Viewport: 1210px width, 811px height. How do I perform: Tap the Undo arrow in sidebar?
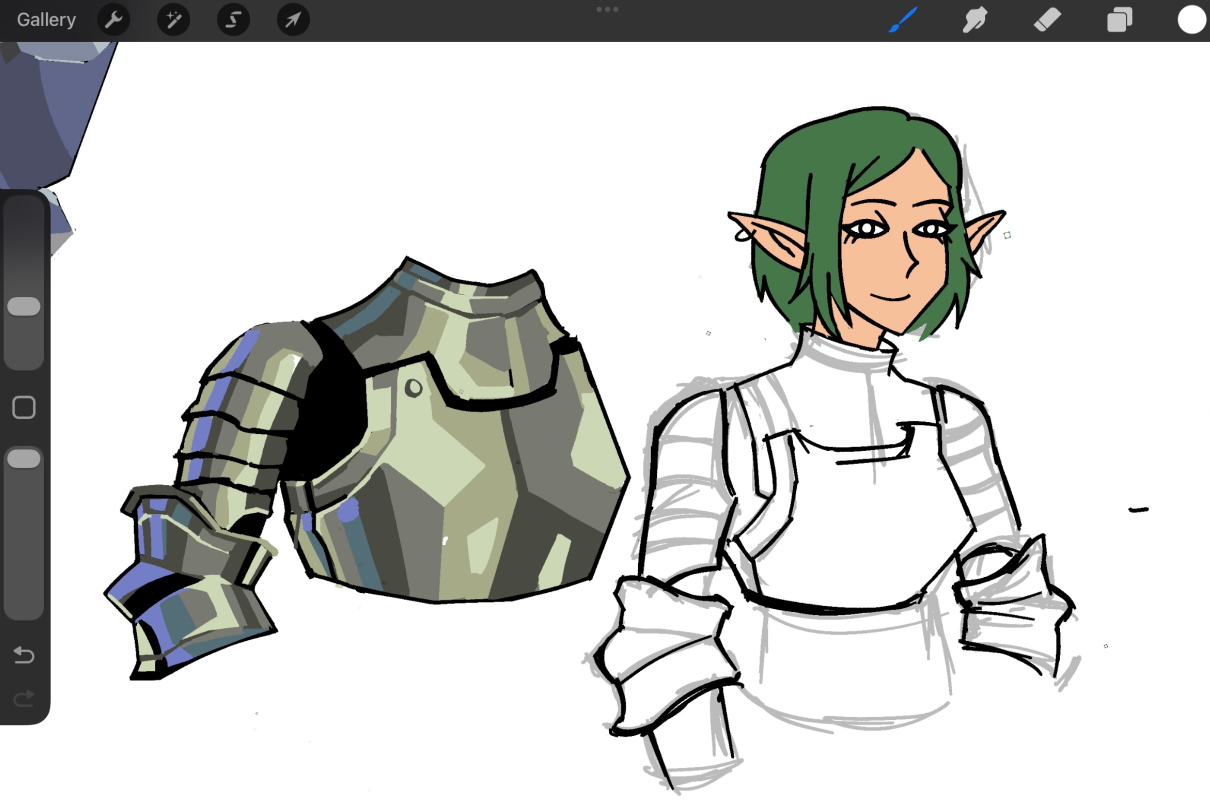24,656
